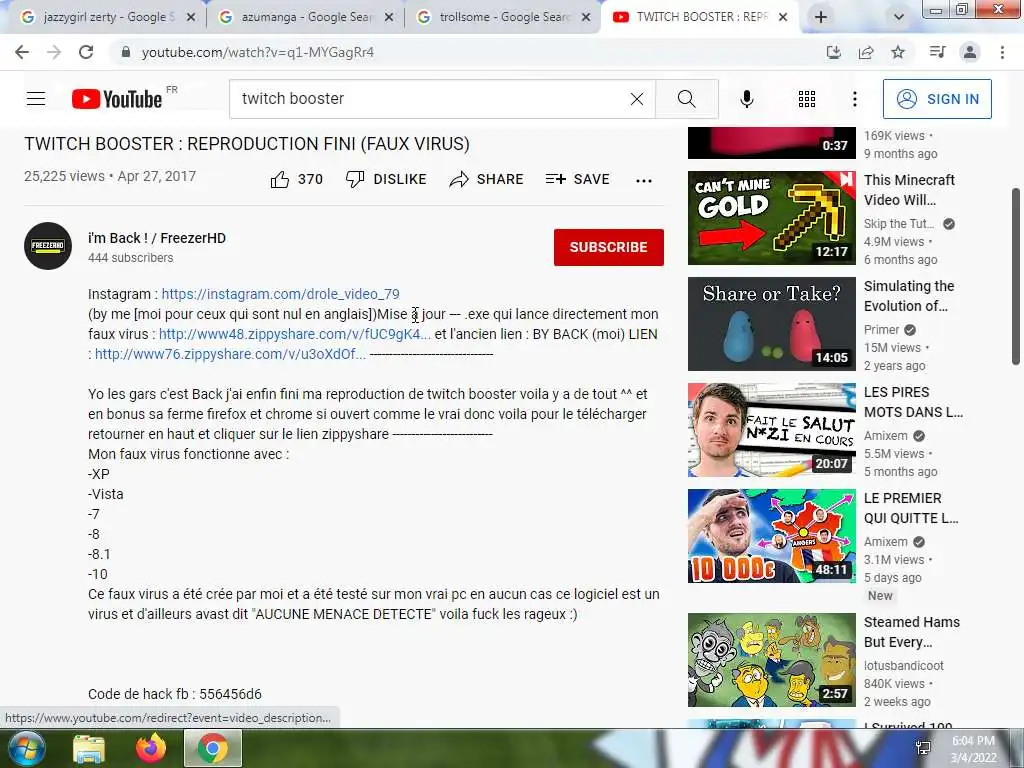This screenshot has width=1024, height=768.
Task: Open Chrome's three-dot menu
Action: click(1002, 52)
